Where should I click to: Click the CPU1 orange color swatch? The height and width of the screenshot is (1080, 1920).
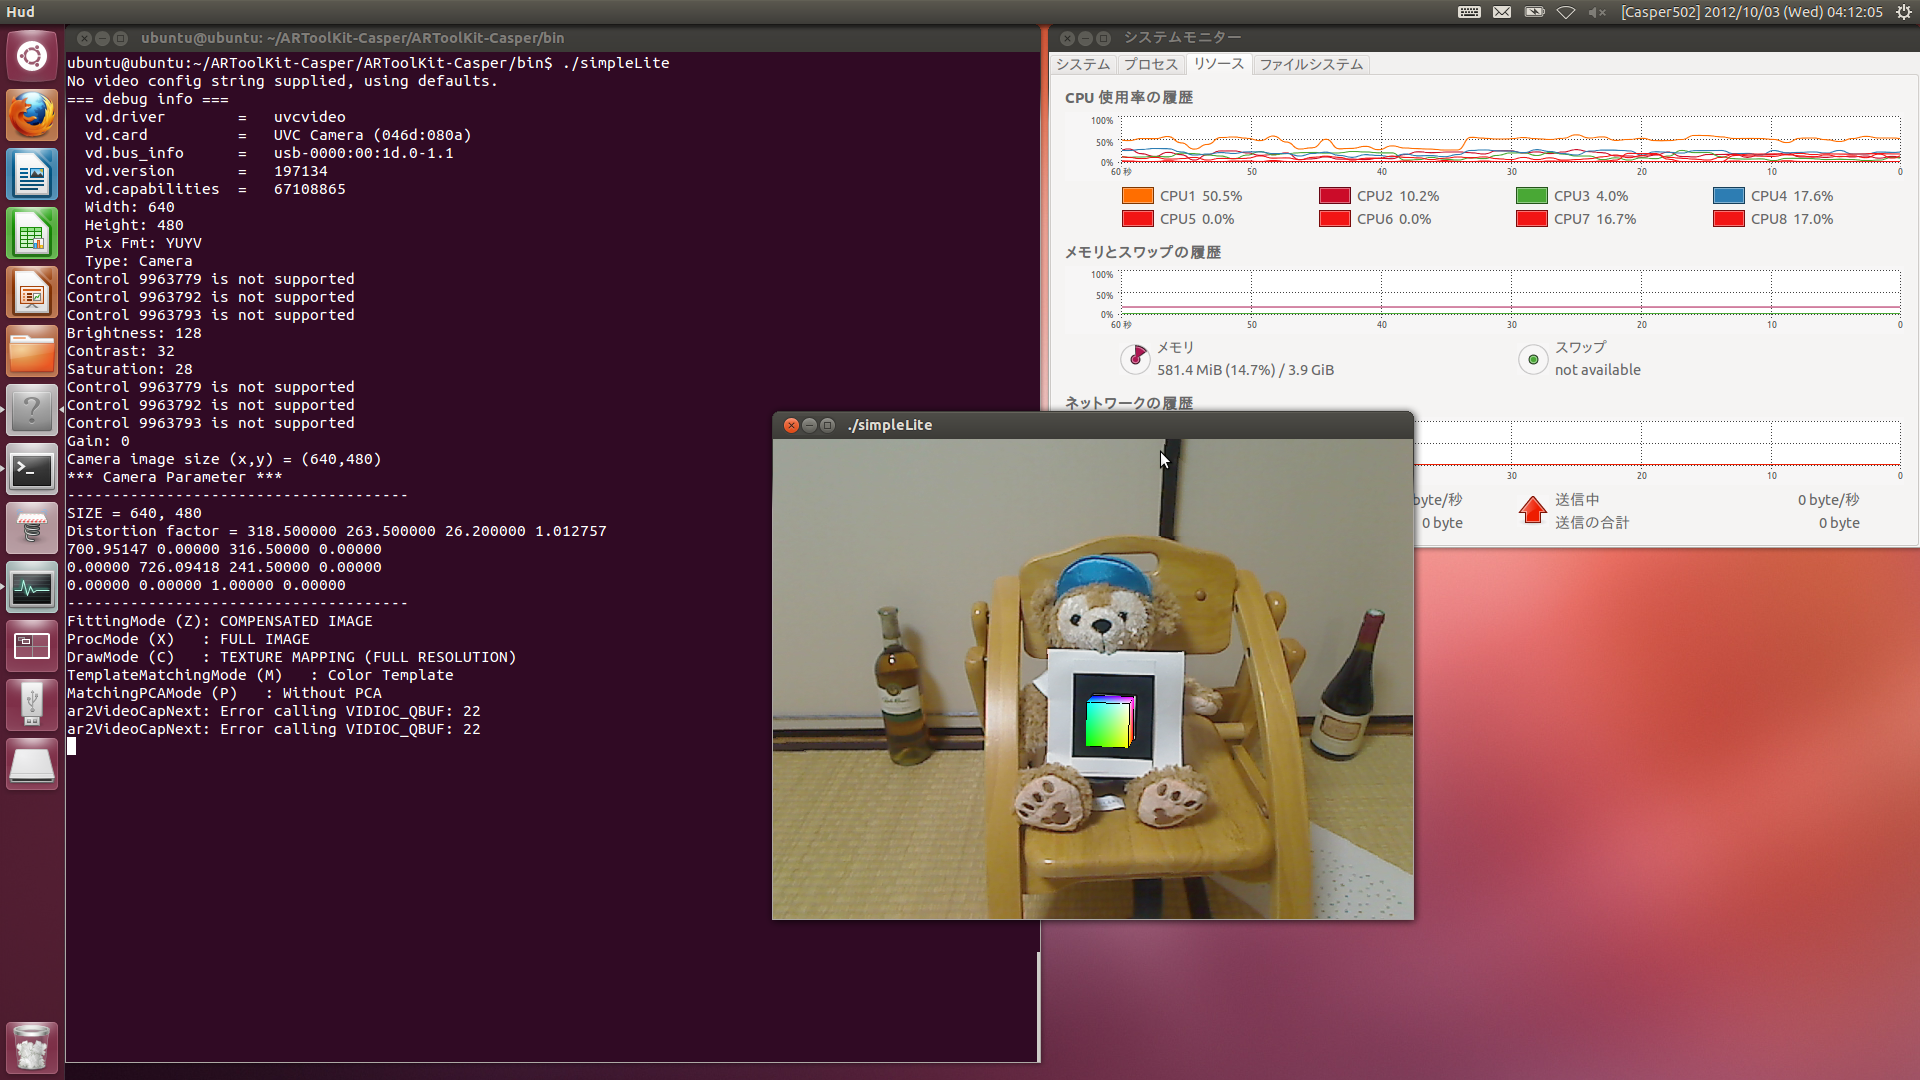pyautogui.click(x=1137, y=196)
